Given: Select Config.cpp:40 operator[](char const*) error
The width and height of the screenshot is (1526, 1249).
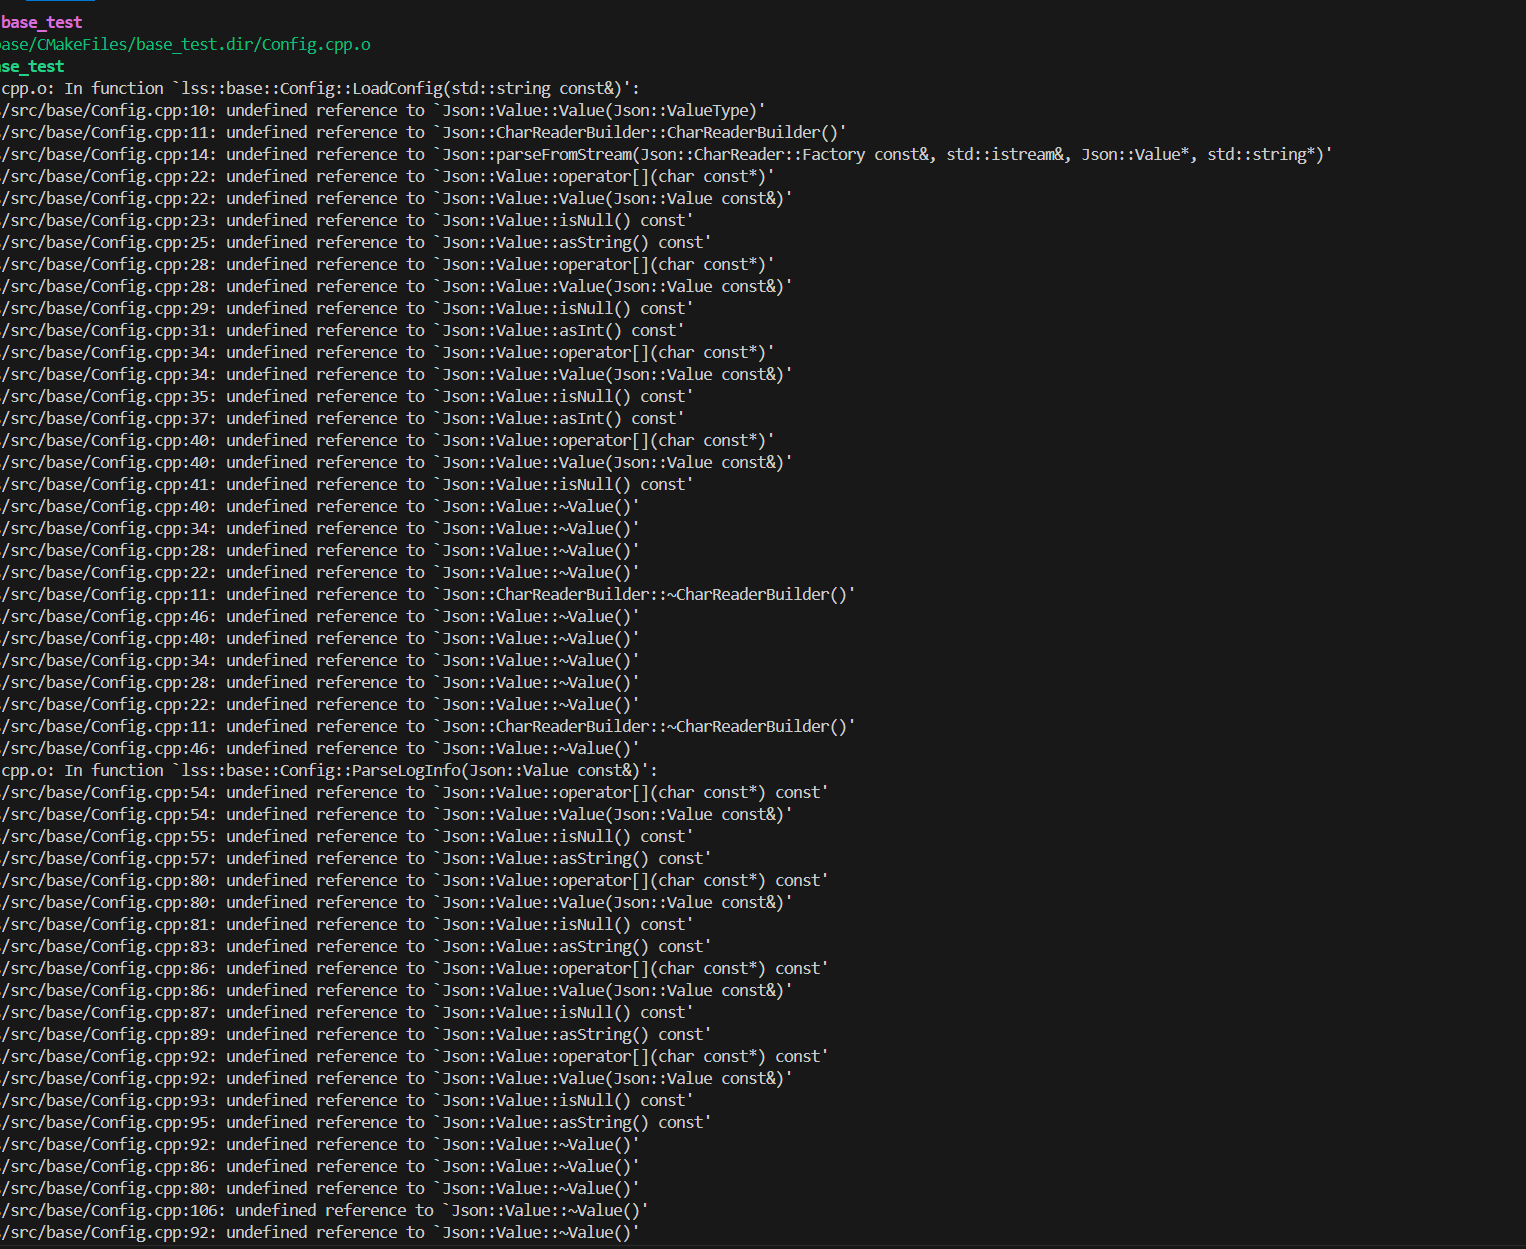Looking at the screenshot, I should tap(388, 440).
